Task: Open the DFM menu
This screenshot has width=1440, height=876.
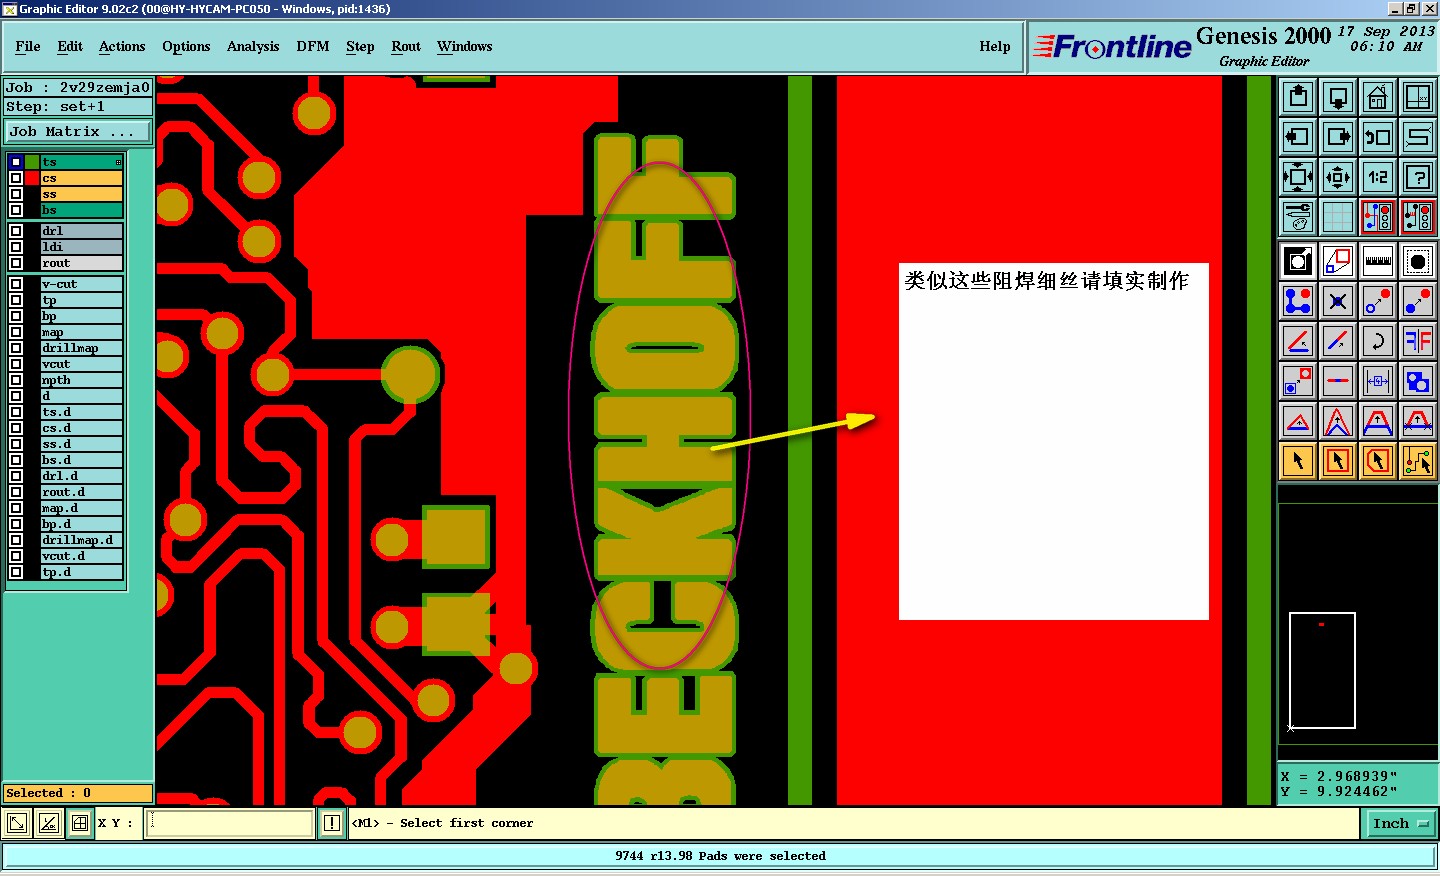Action: tap(313, 46)
